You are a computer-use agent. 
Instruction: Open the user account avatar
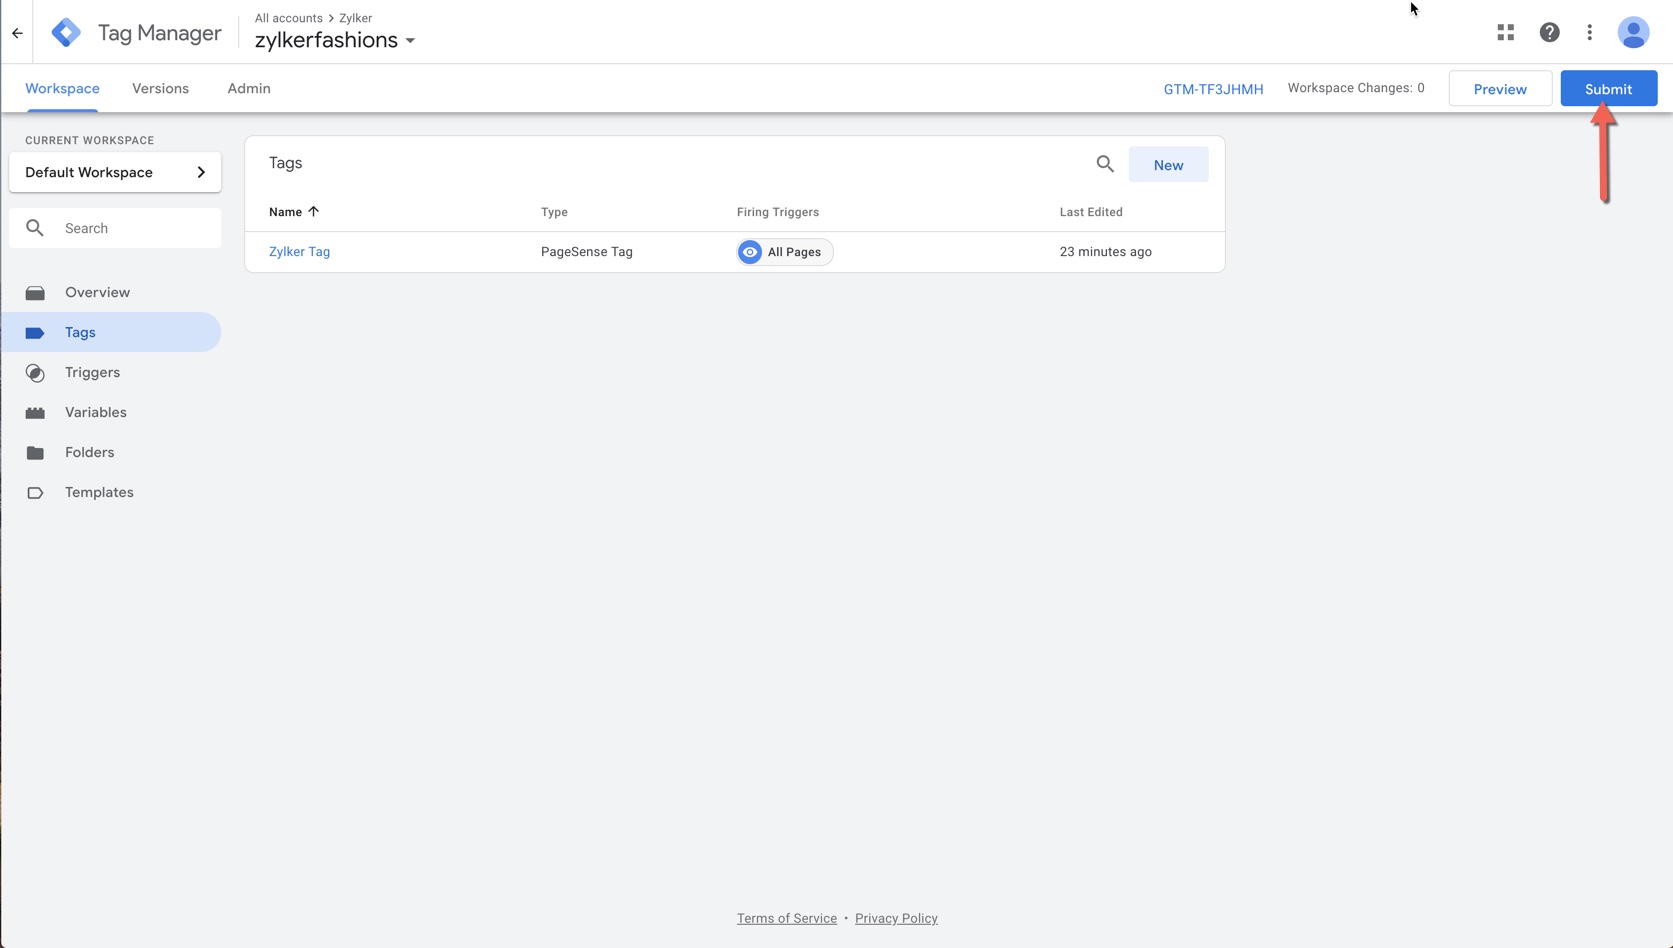pyautogui.click(x=1633, y=32)
